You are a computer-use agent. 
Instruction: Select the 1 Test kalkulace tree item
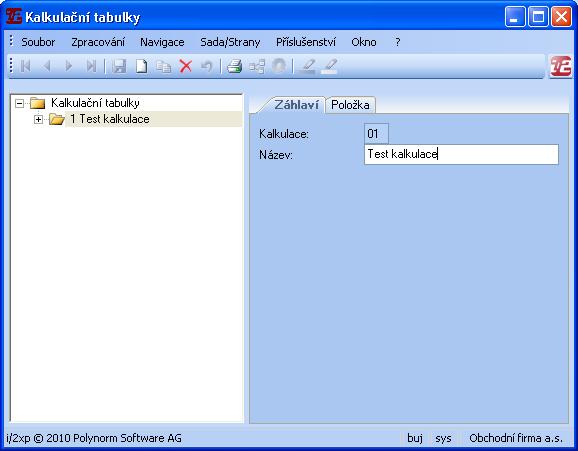coord(109,119)
